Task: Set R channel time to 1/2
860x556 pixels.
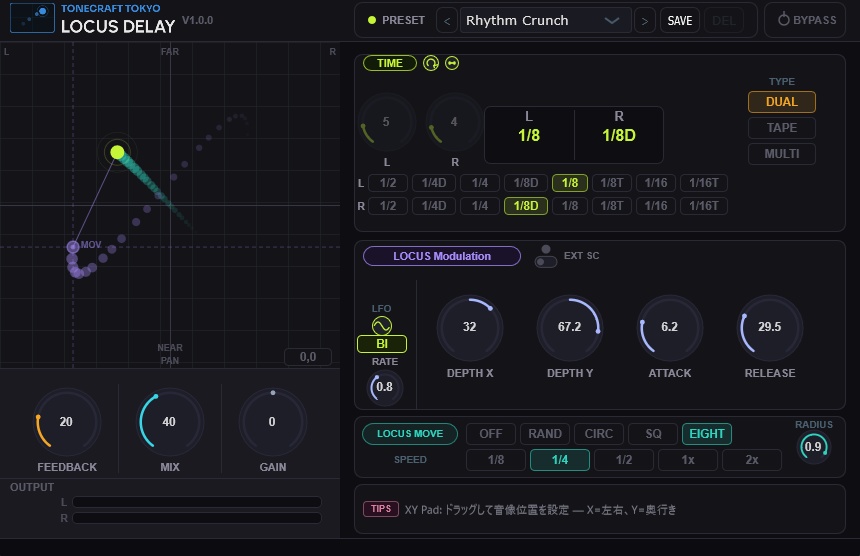Action: 388,206
